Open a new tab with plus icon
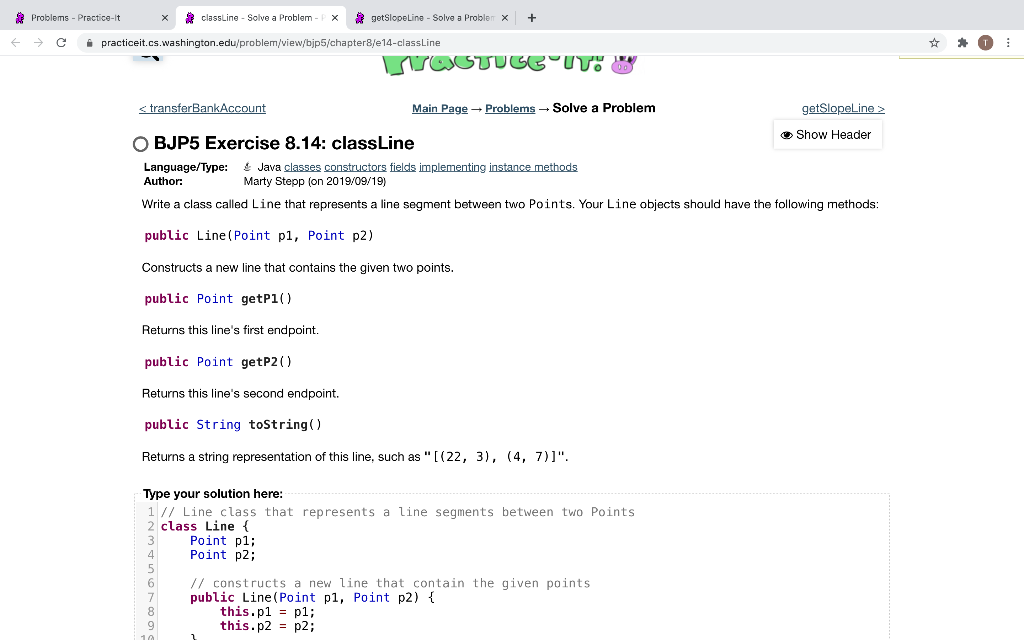The image size is (1024, 640). [532, 18]
